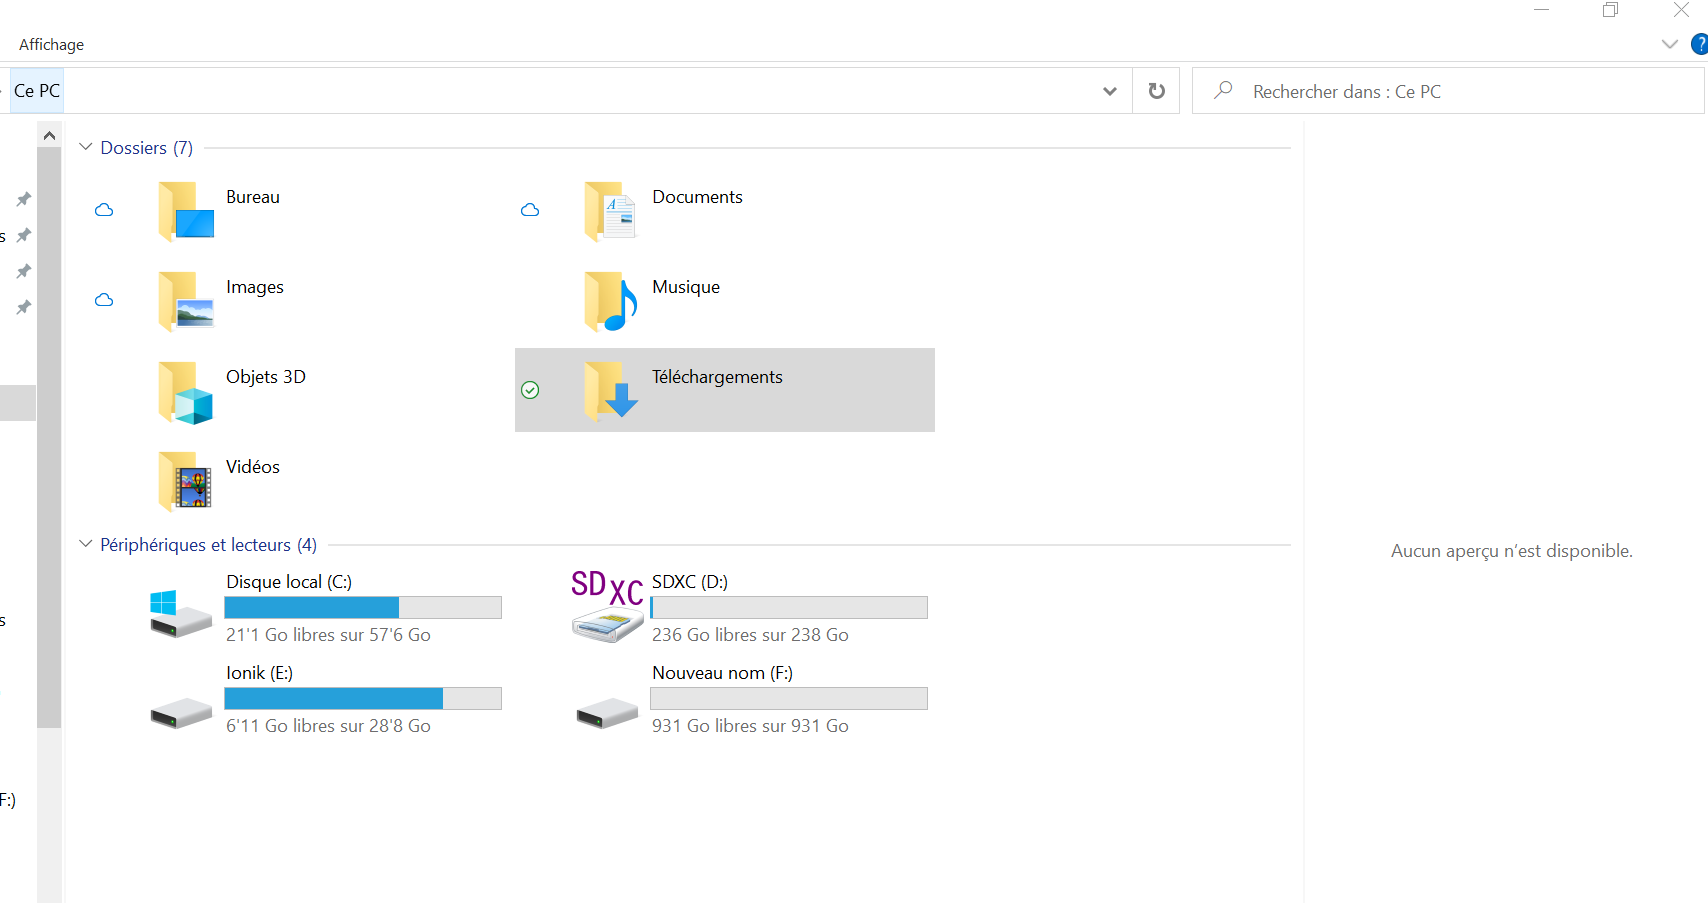The image size is (1708, 903).
Task: Select the SDXC (D:) card icon
Action: point(607,605)
